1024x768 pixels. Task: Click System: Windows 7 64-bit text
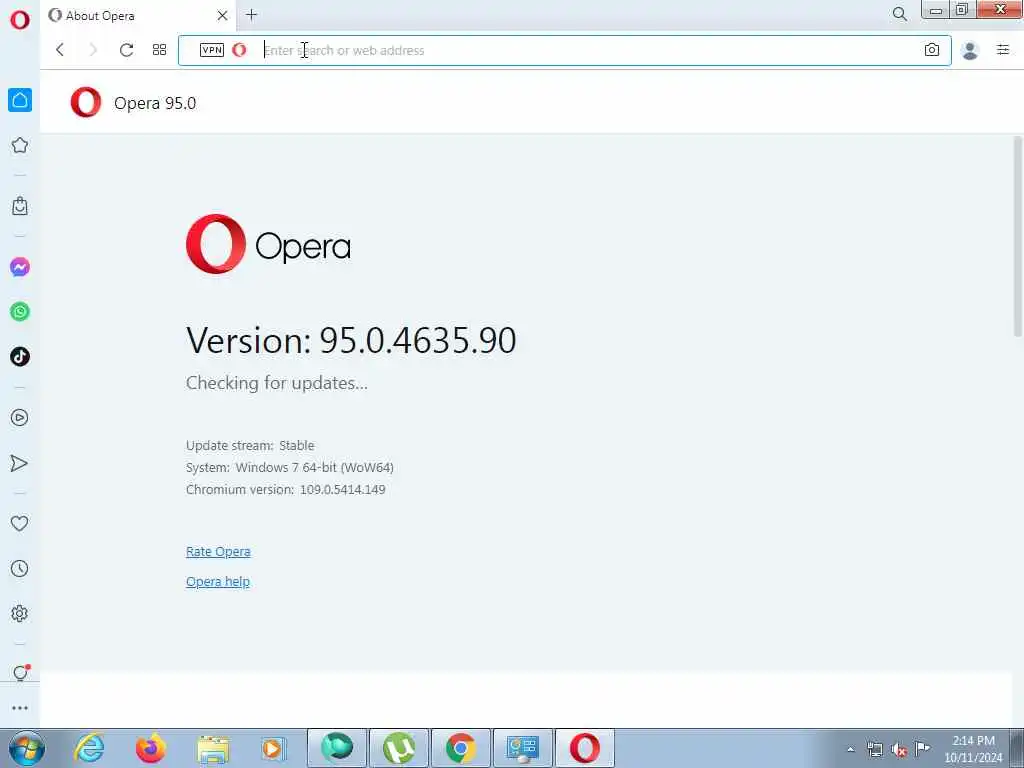coord(290,468)
